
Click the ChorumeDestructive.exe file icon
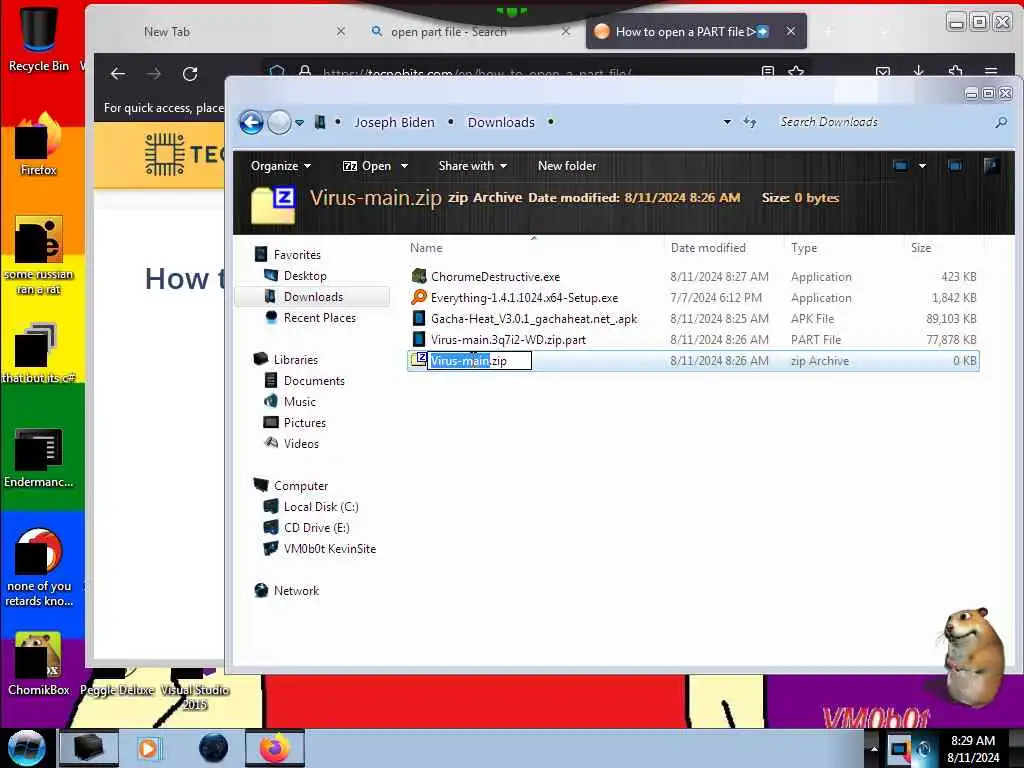tap(419, 276)
